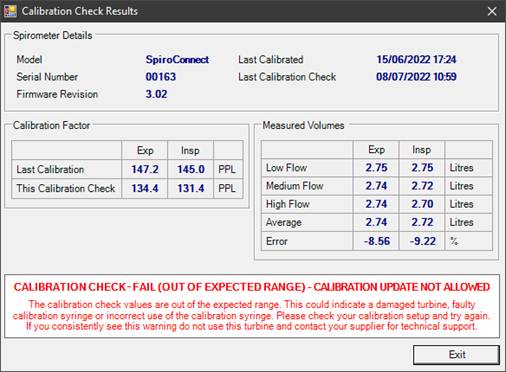The image size is (506, 372).
Task: Click the Litres unit in Average row
Action: 461,222
